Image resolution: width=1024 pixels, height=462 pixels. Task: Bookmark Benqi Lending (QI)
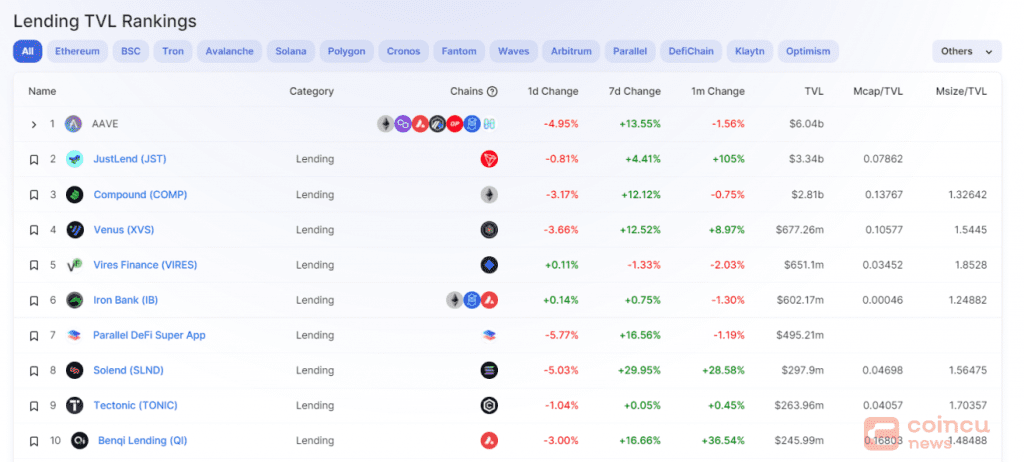(x=34, y=441)
